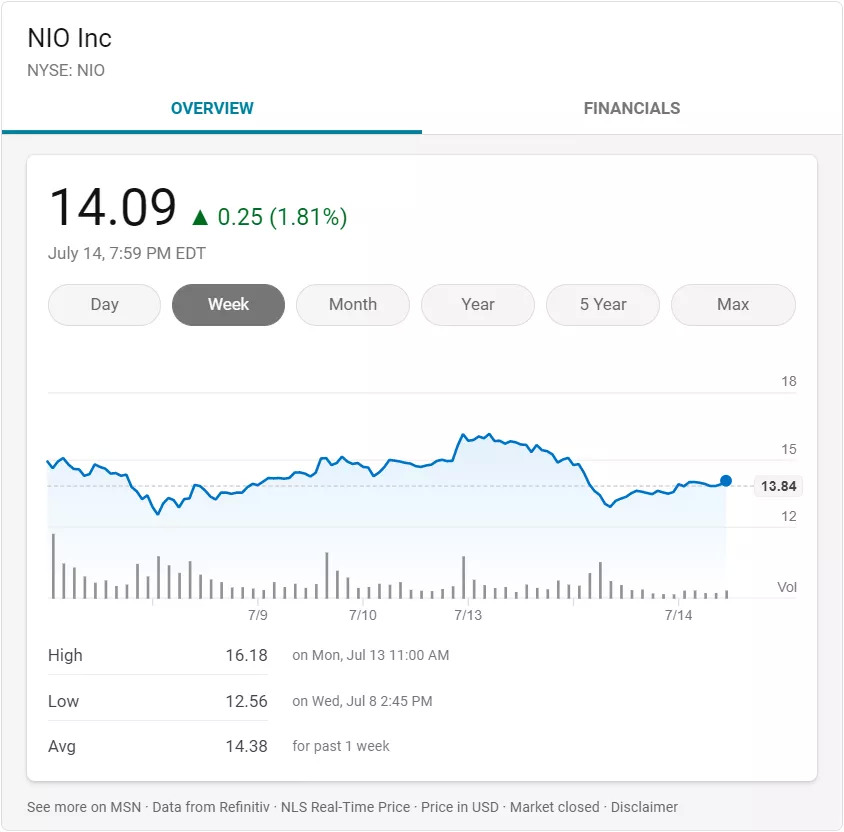Click the 7/9 date marker on chart
Screen dimensions: 844x832
point(257,615)
